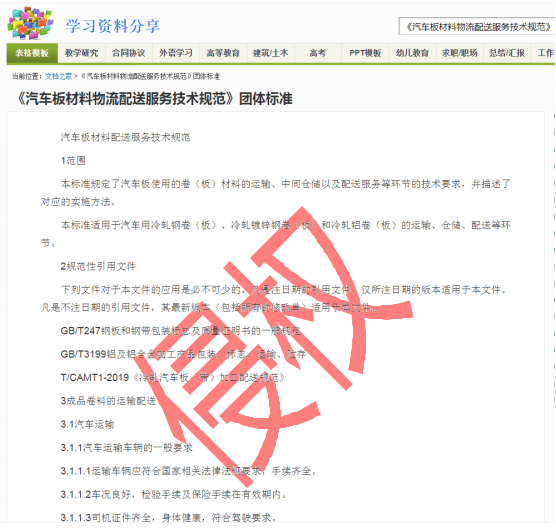This screenshot has height=530, width=556.
Task: Follow the 文档之家 breadcrumb link
Action: (x=59, y=76)
